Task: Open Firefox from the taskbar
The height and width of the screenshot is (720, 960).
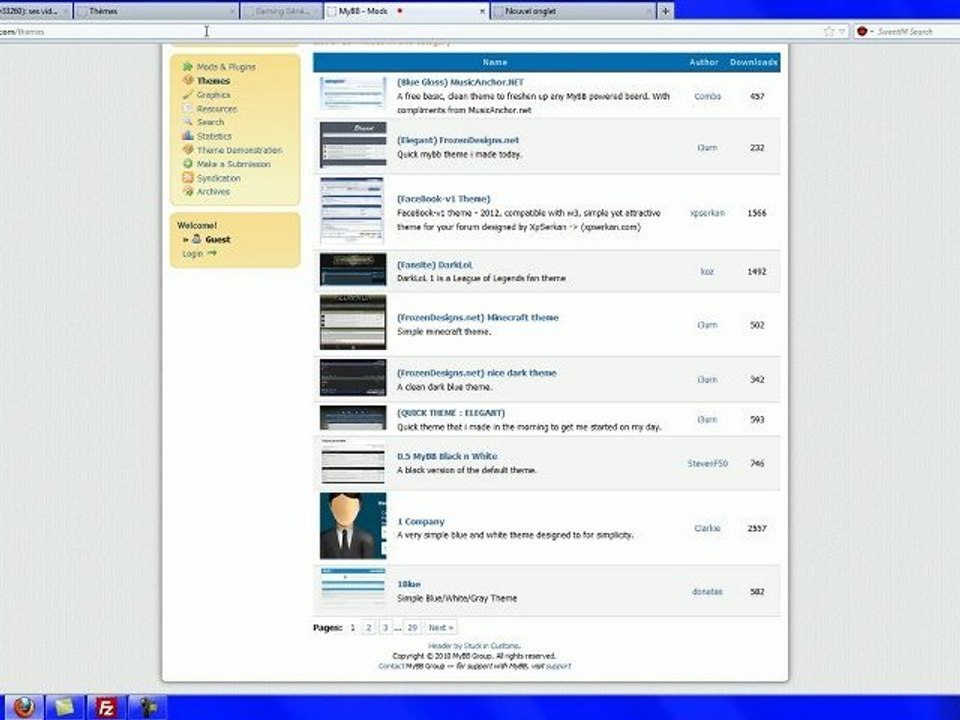Action: (x=23, y=708)
